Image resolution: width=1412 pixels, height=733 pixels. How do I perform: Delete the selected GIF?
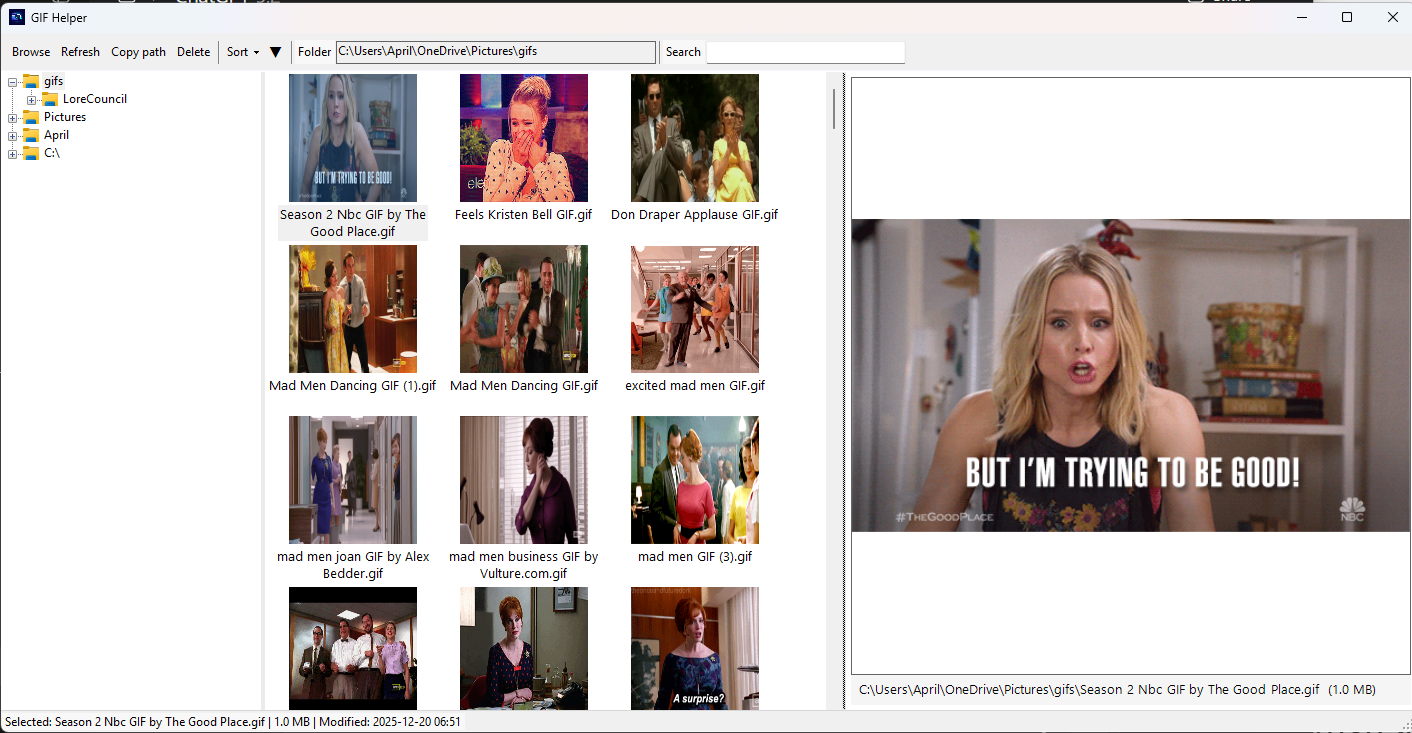[194, 52]
